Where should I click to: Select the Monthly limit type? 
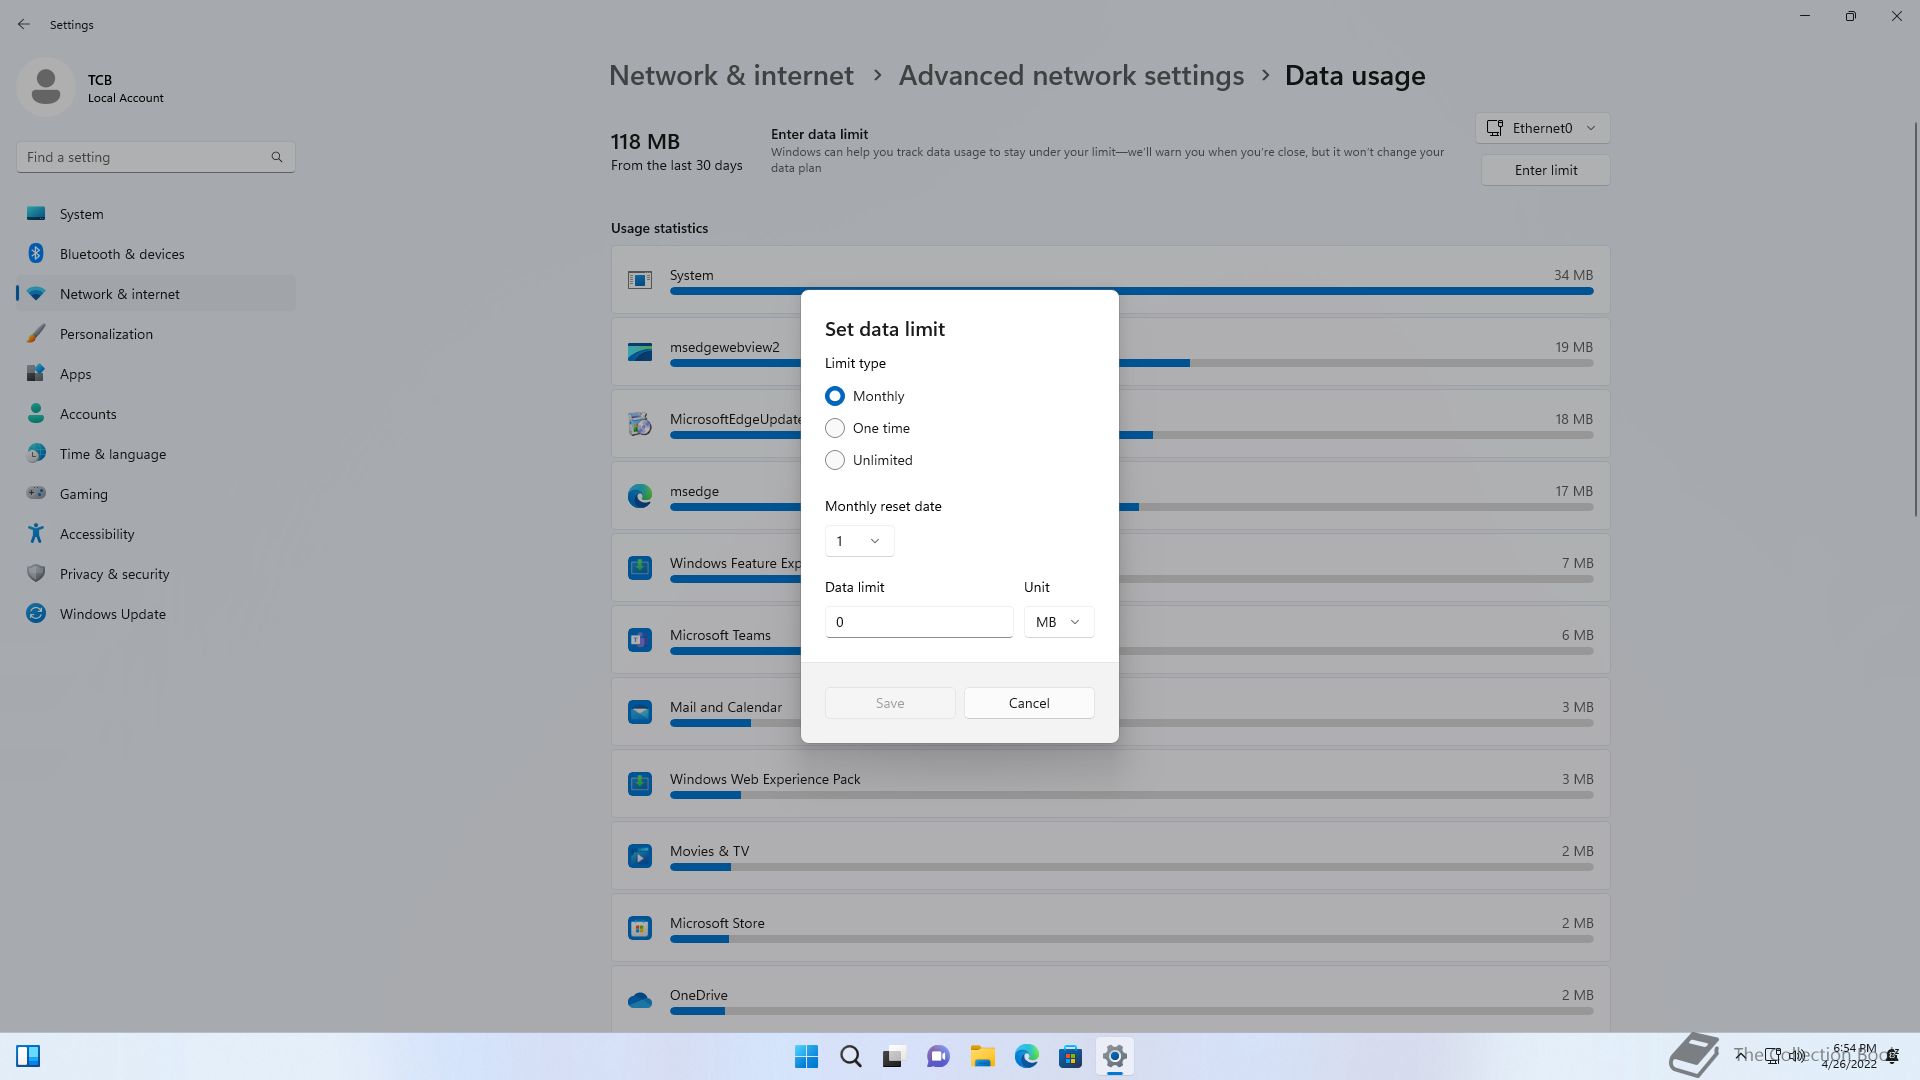(835, 396)
